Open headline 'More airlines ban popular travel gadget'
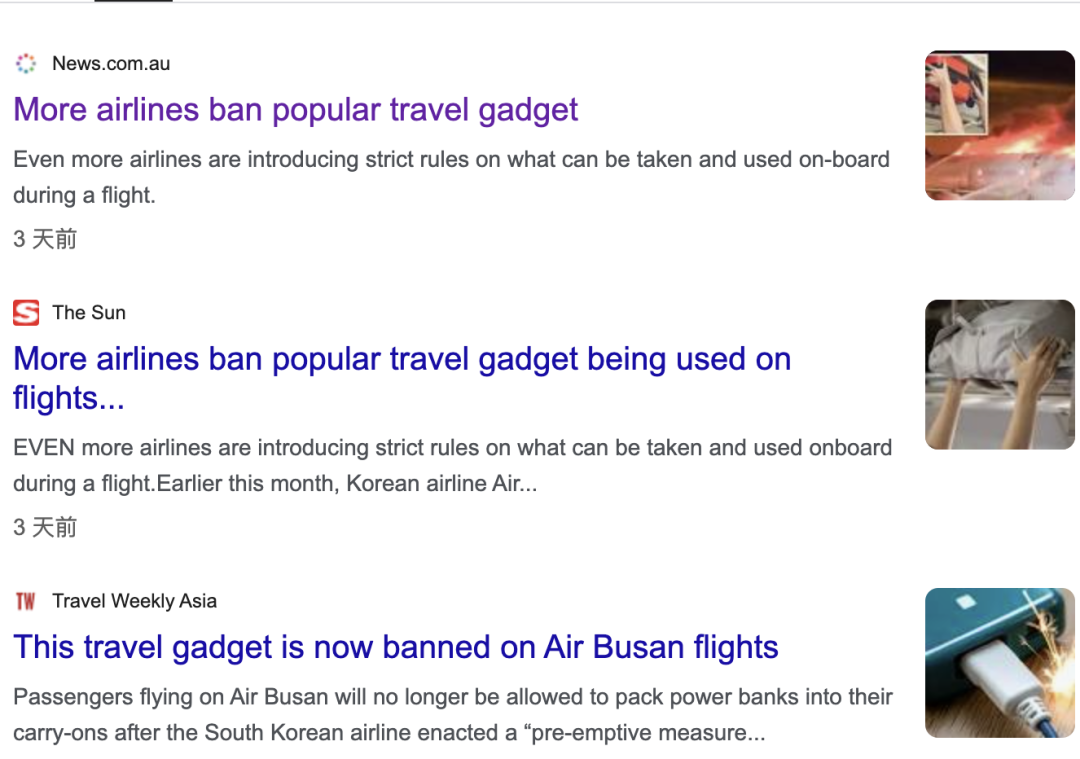Screen dimensions: 1080x759 (296, 110)
